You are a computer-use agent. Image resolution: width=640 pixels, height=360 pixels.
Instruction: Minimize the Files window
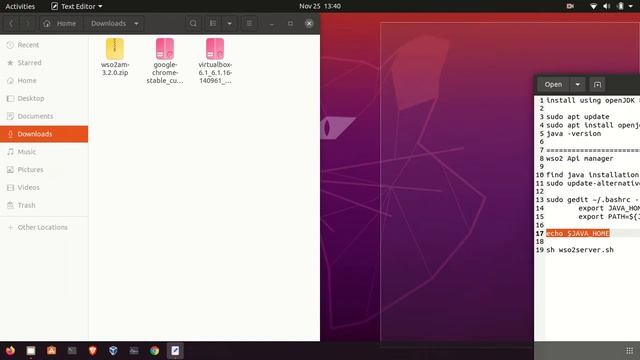tap(271, 24)
